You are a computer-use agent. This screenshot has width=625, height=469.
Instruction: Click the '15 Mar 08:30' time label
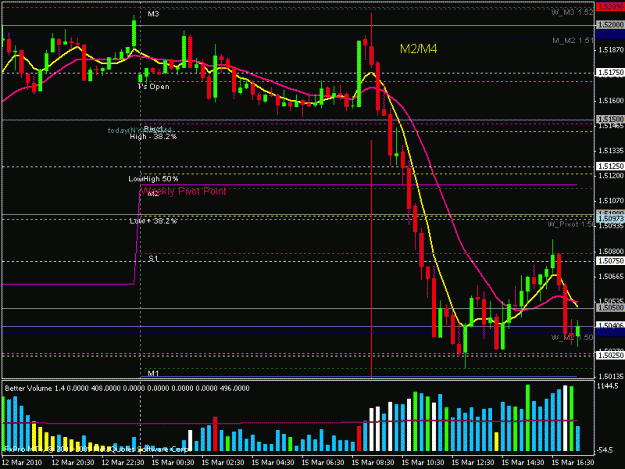tap(373, 462)
